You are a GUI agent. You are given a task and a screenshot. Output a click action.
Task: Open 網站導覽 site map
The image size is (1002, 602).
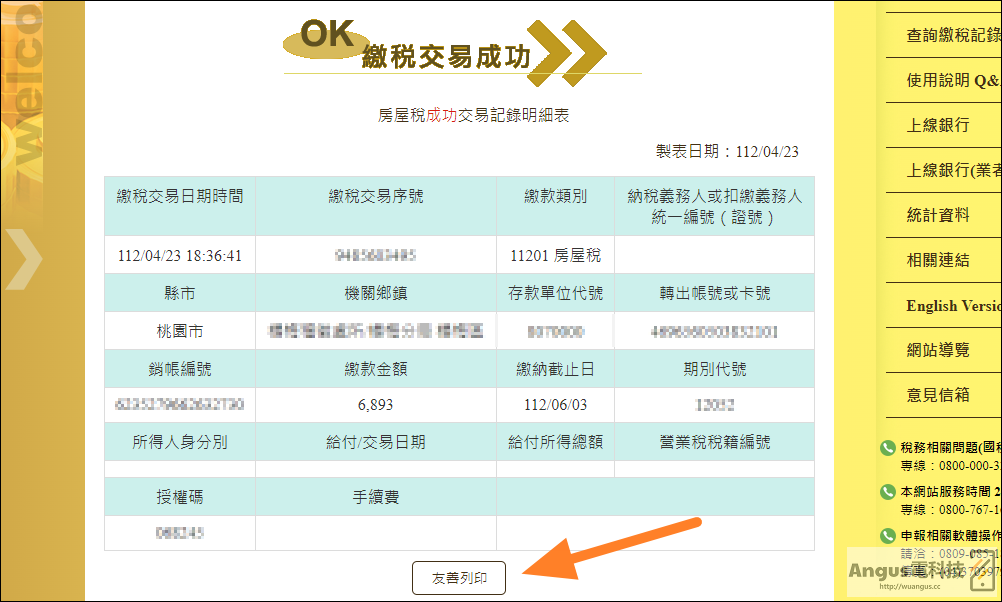coord(938,350)
